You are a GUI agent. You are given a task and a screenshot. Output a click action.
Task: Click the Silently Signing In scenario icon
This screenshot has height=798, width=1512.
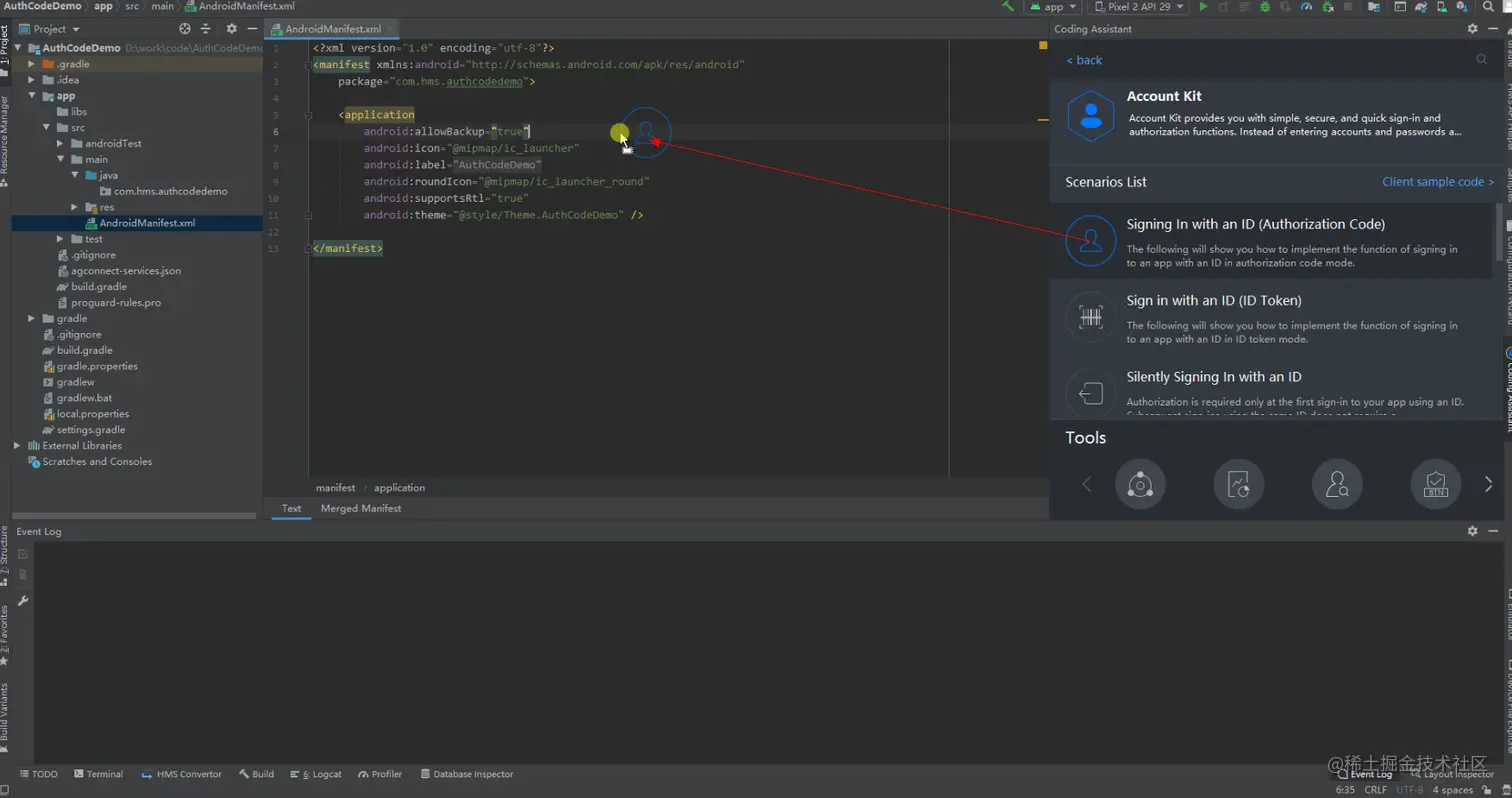coord(1091,393)
